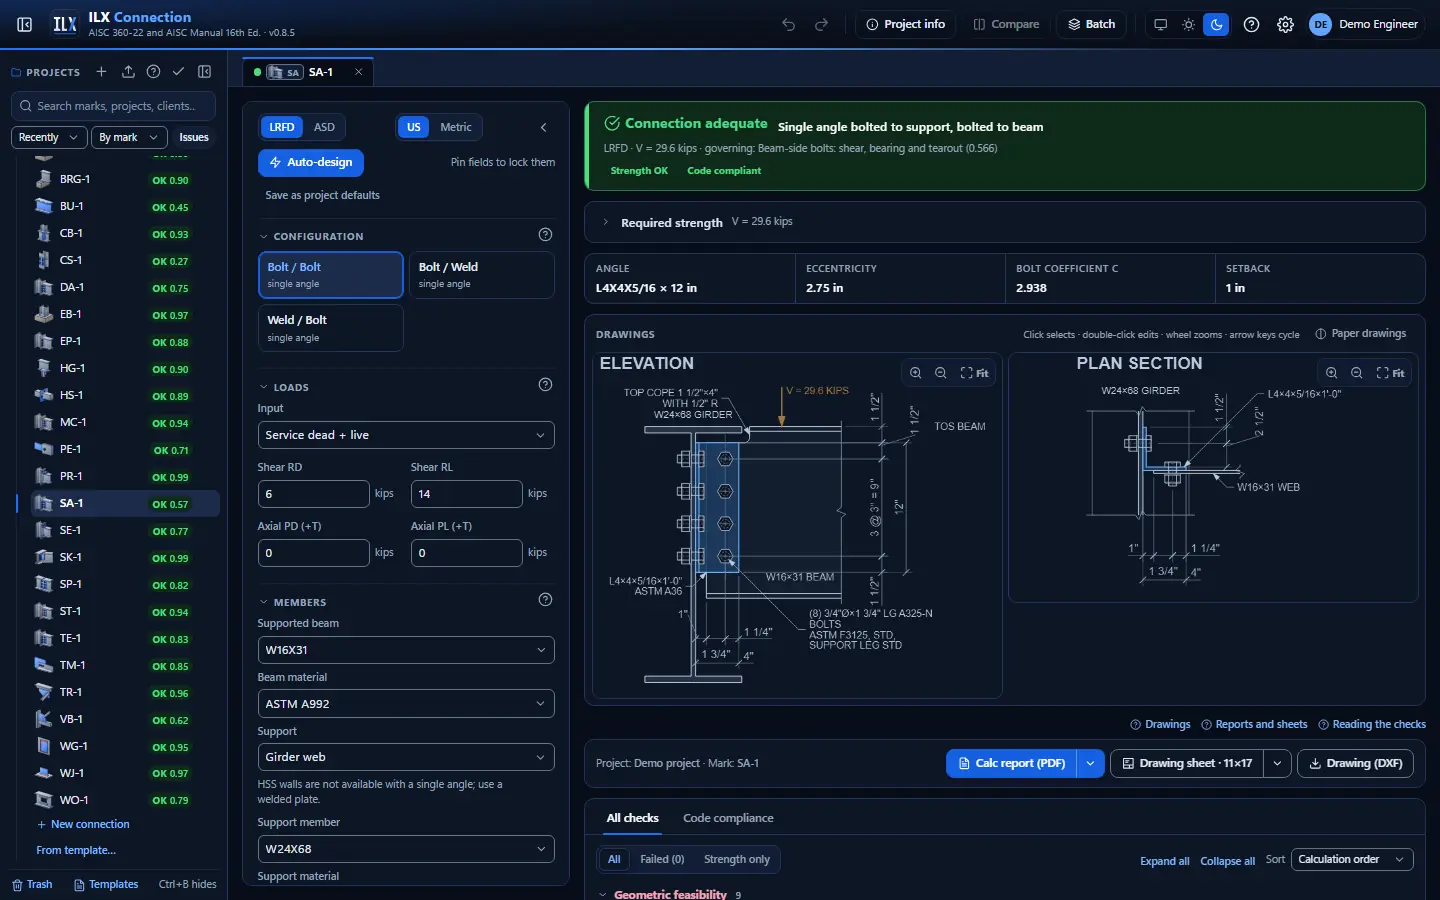Open the Configuration section help icon
The height and width of the screenshot is (900, 1440).
click(x=545, y=235)
